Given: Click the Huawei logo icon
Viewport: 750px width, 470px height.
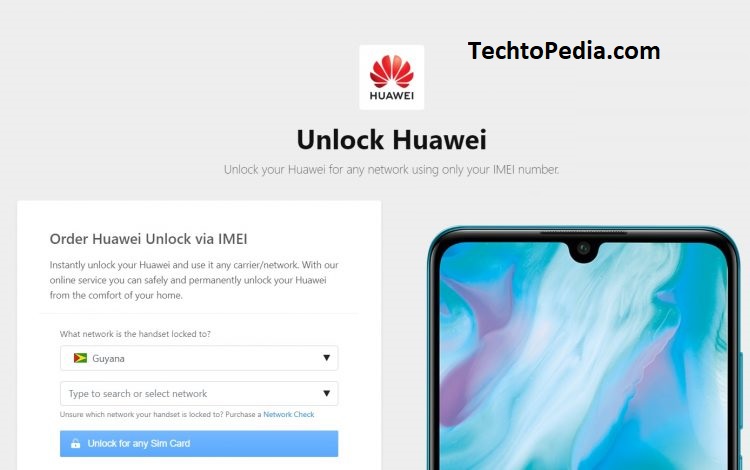Looking at the screenshot, I should 391,77.
